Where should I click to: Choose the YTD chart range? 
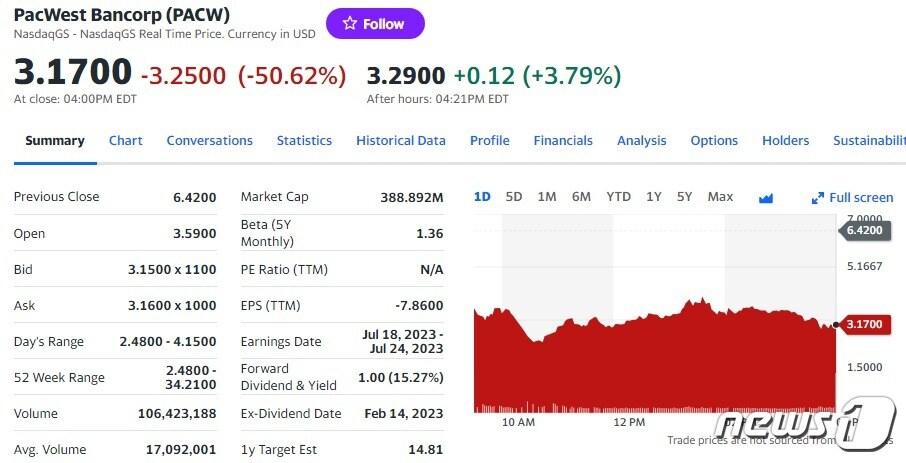[x=618, y=197]
